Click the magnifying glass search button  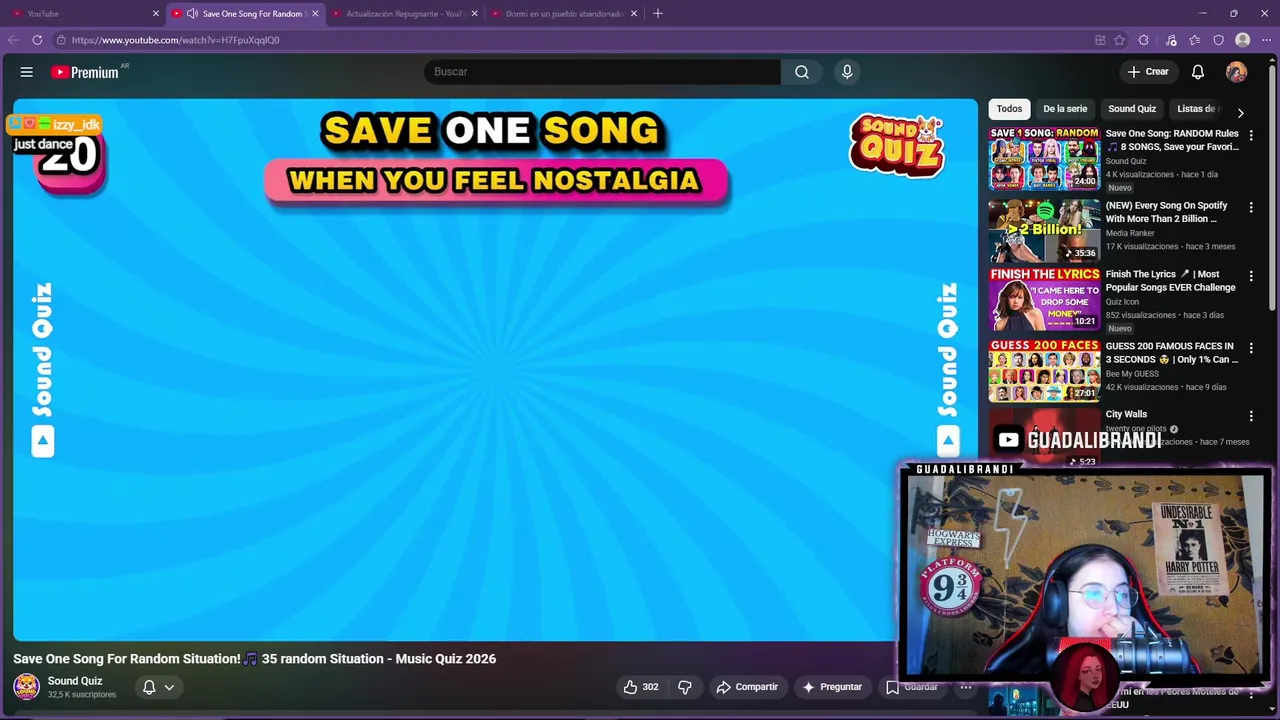click(x=802, y=72)
